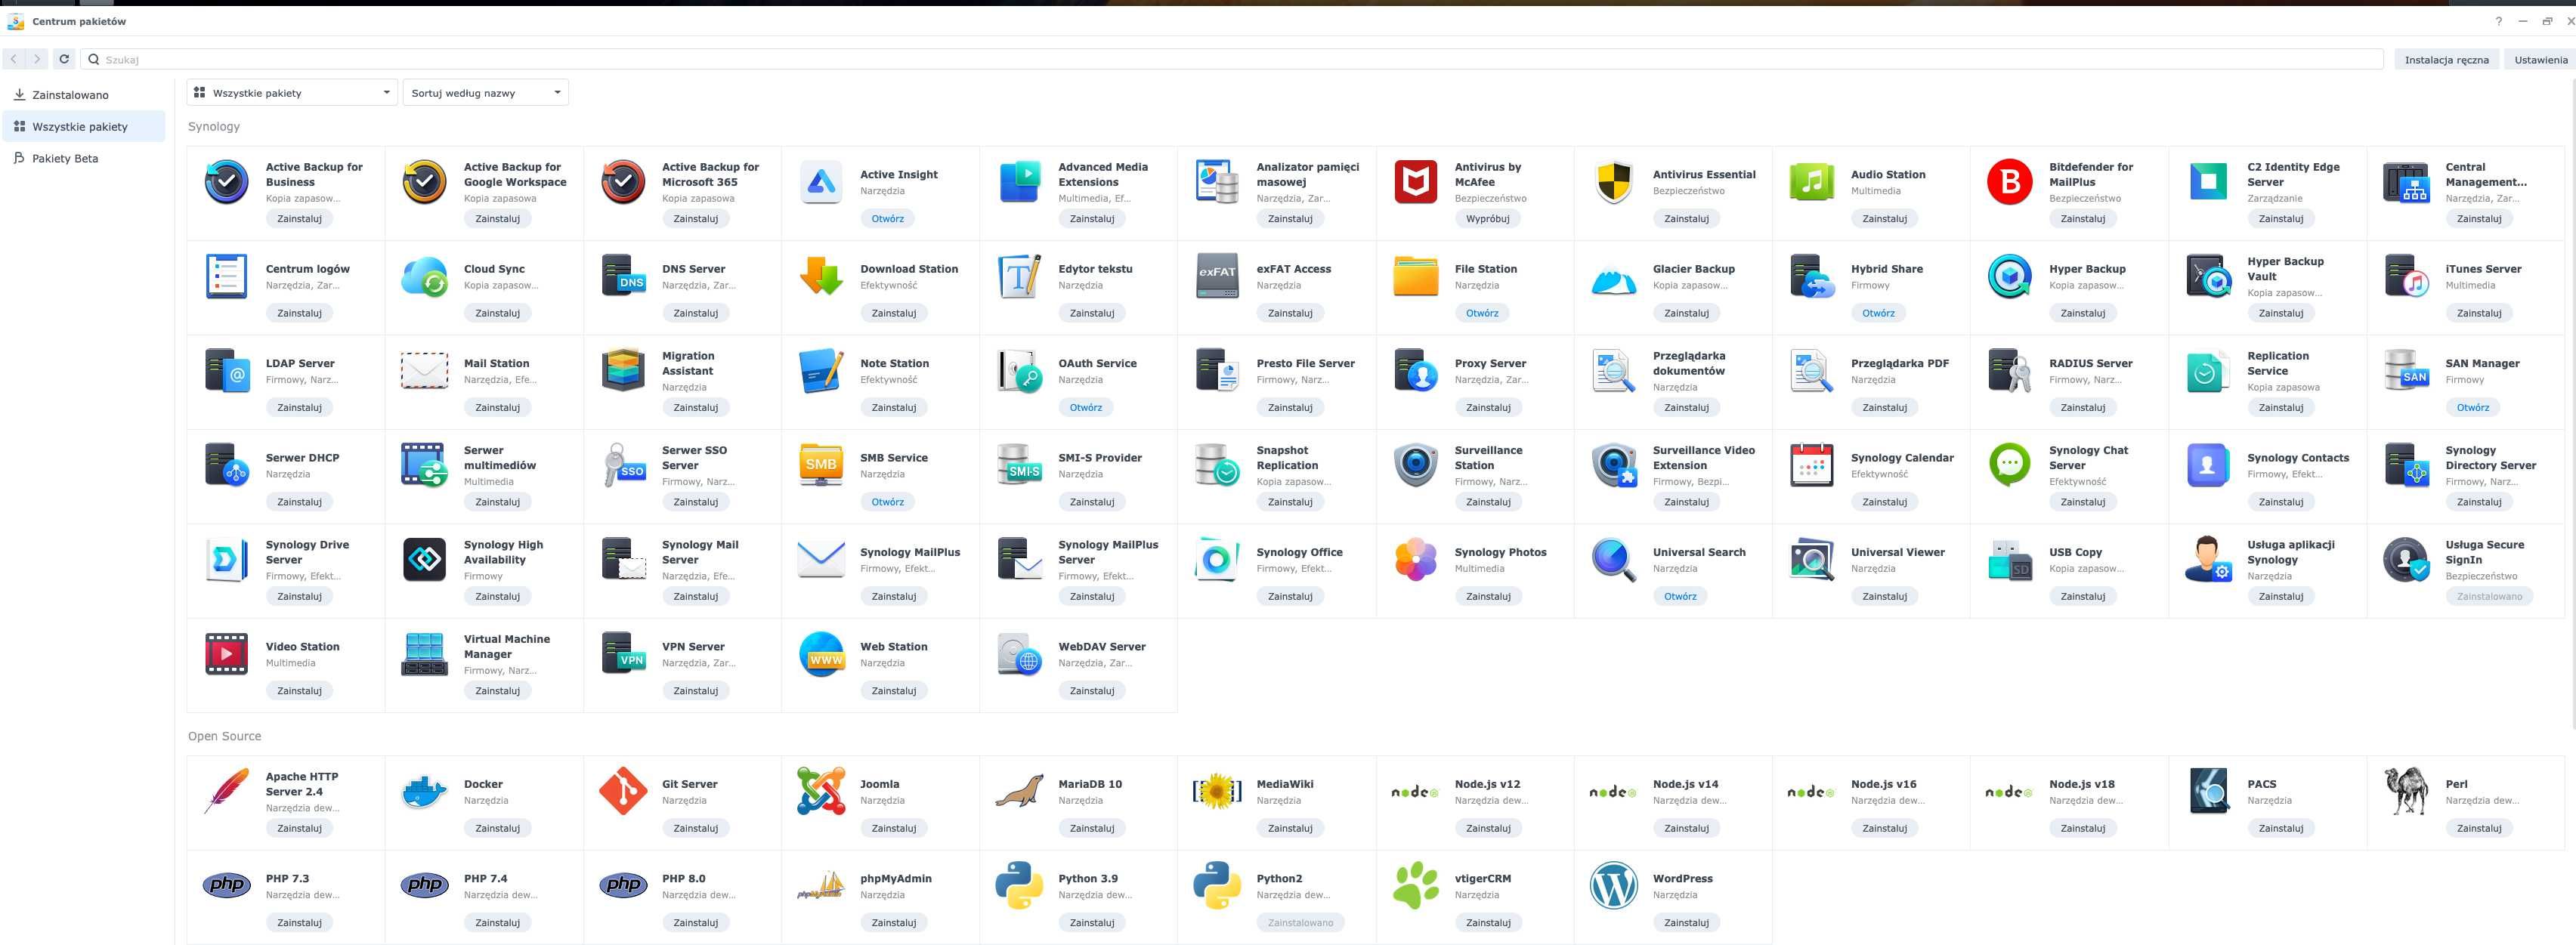This screenshot has width=2576, height=945.
Task: Click the Surveillance Station camera icon
Action: [x=1416, y=466]
